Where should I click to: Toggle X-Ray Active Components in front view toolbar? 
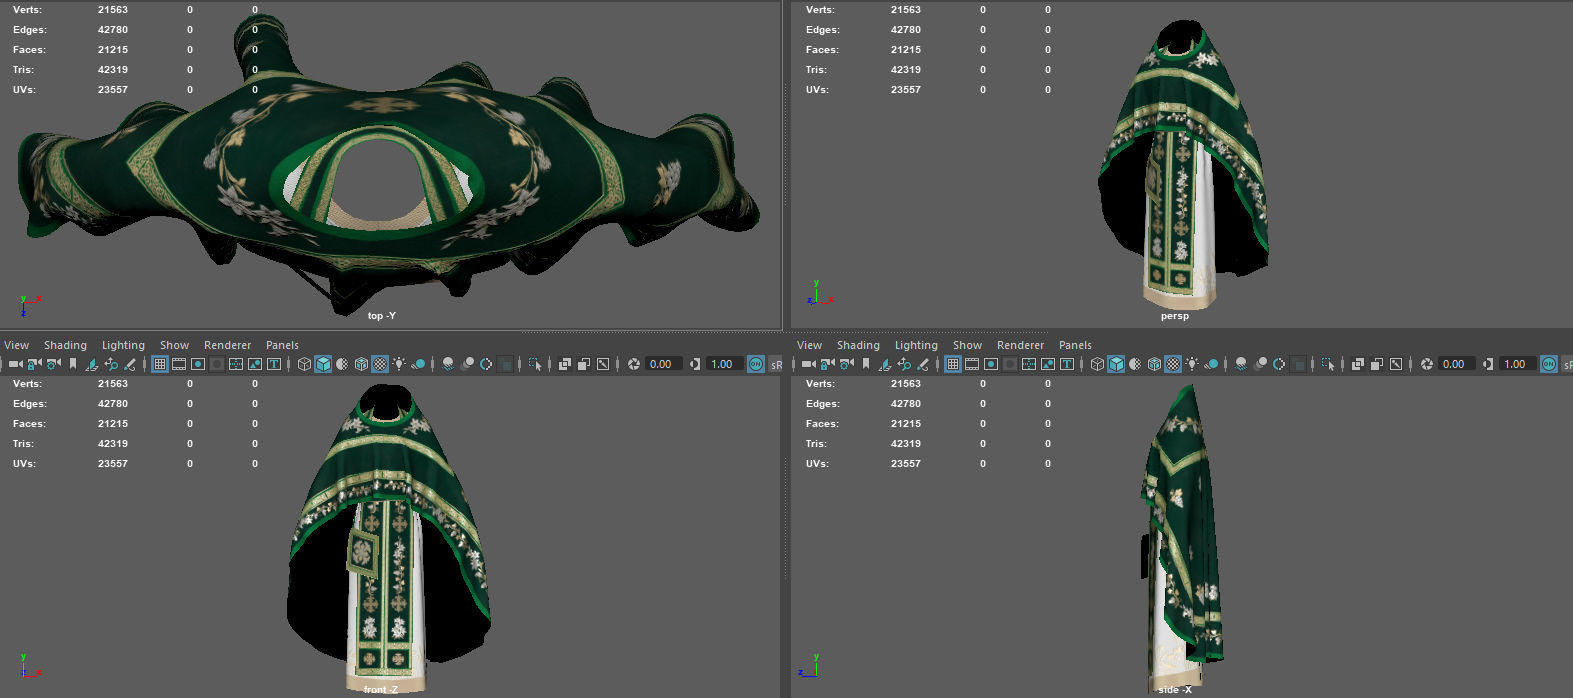[584, 364]
